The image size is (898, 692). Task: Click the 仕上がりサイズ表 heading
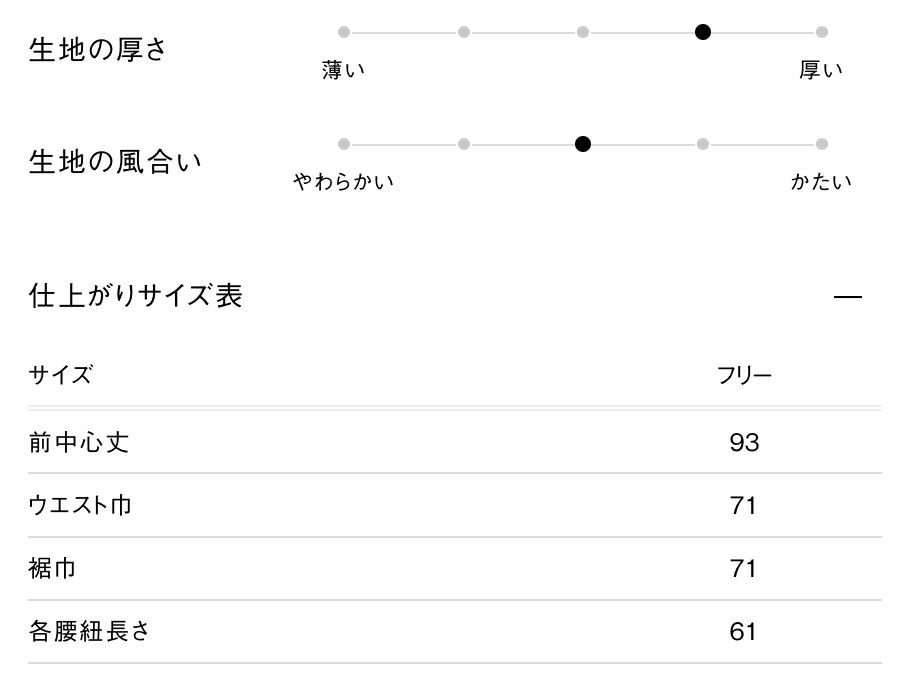pos(136,296)
